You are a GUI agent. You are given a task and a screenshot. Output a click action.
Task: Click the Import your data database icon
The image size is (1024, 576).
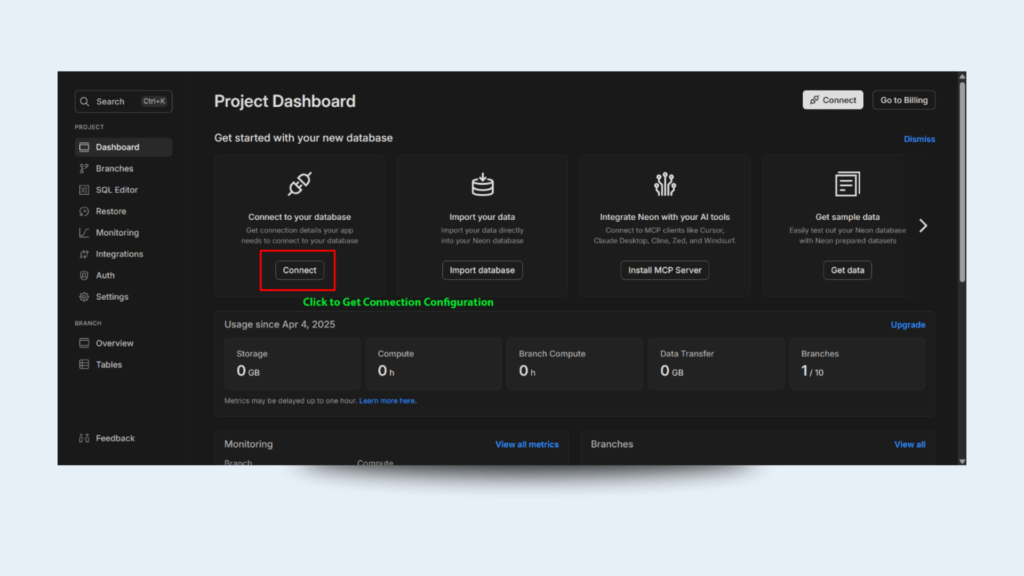tap(482, 184)
